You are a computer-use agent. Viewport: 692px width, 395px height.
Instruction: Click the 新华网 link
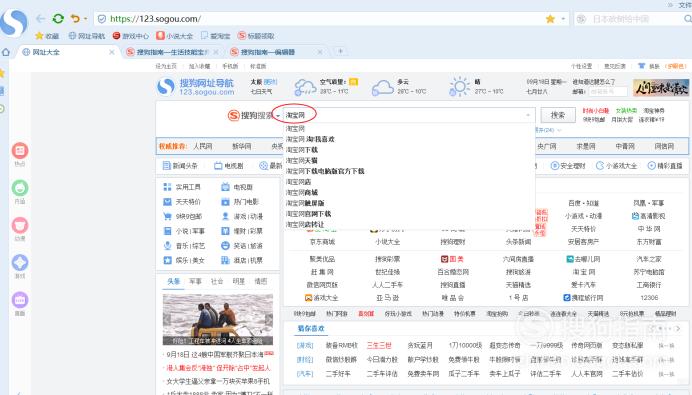(242, 146)
